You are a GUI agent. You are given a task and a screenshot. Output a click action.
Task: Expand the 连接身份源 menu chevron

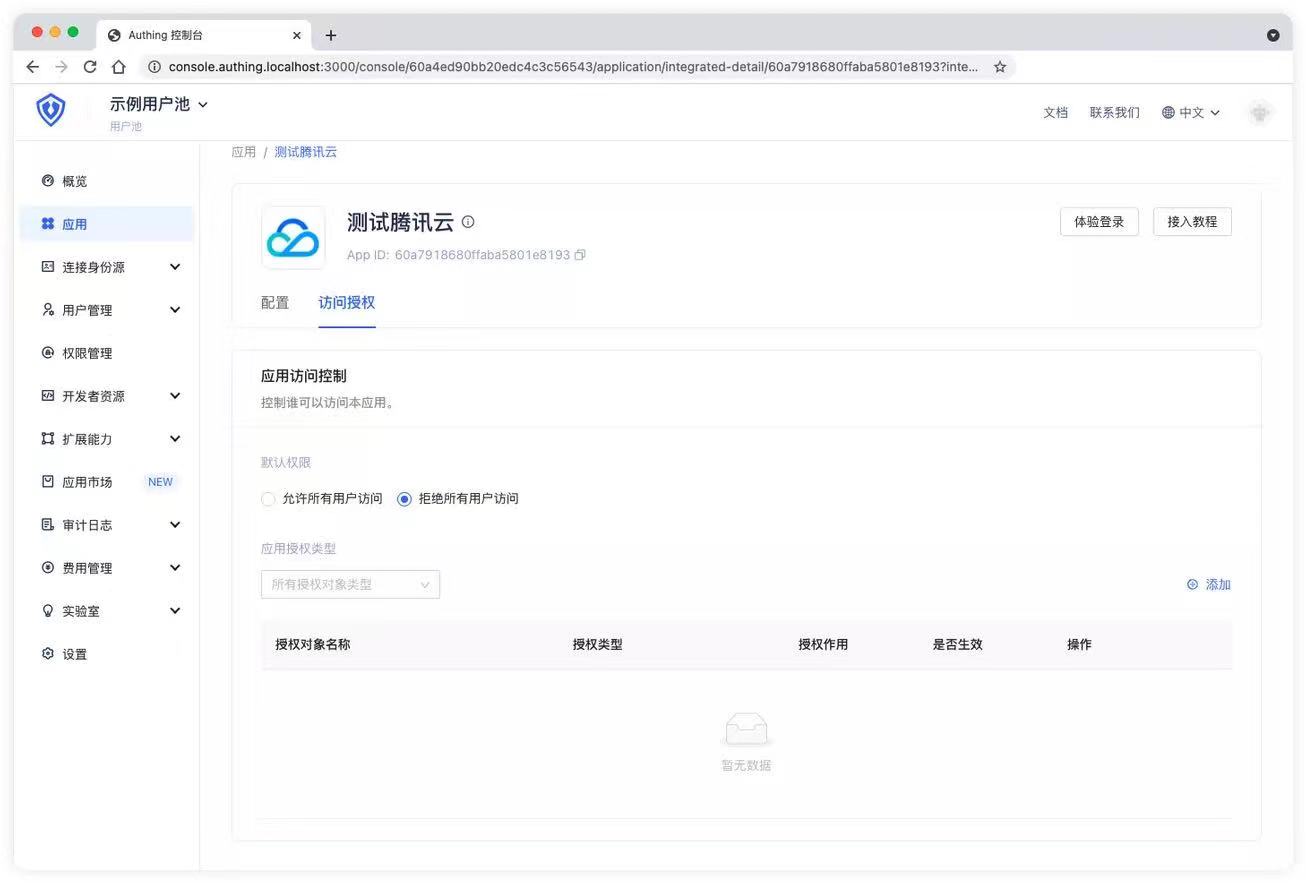(175, 267)
